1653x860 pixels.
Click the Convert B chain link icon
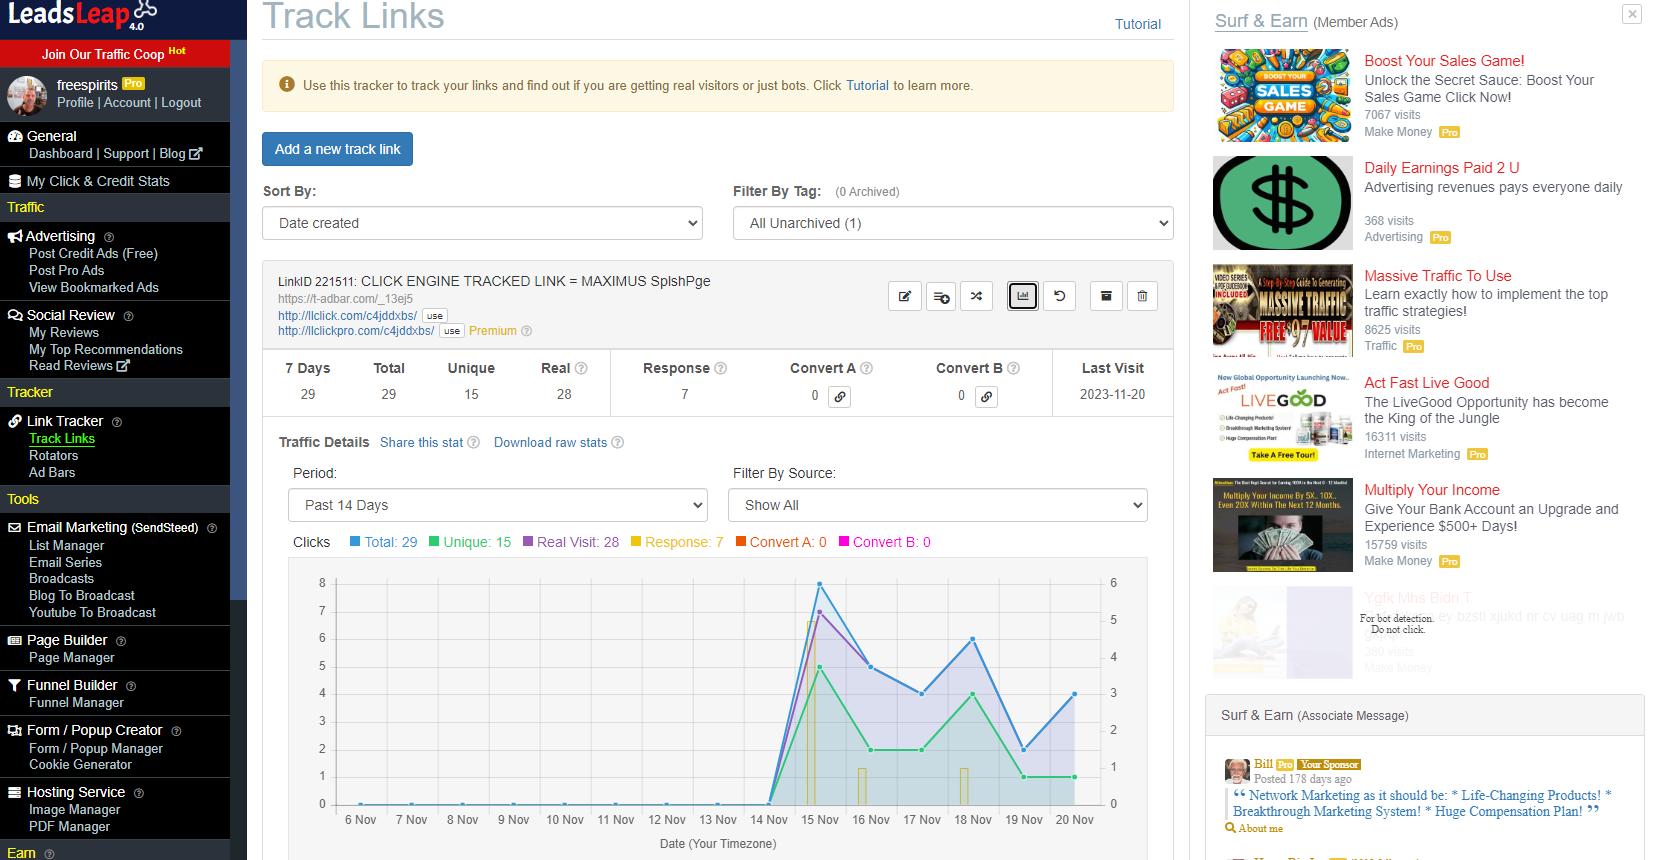pos(986,397)
